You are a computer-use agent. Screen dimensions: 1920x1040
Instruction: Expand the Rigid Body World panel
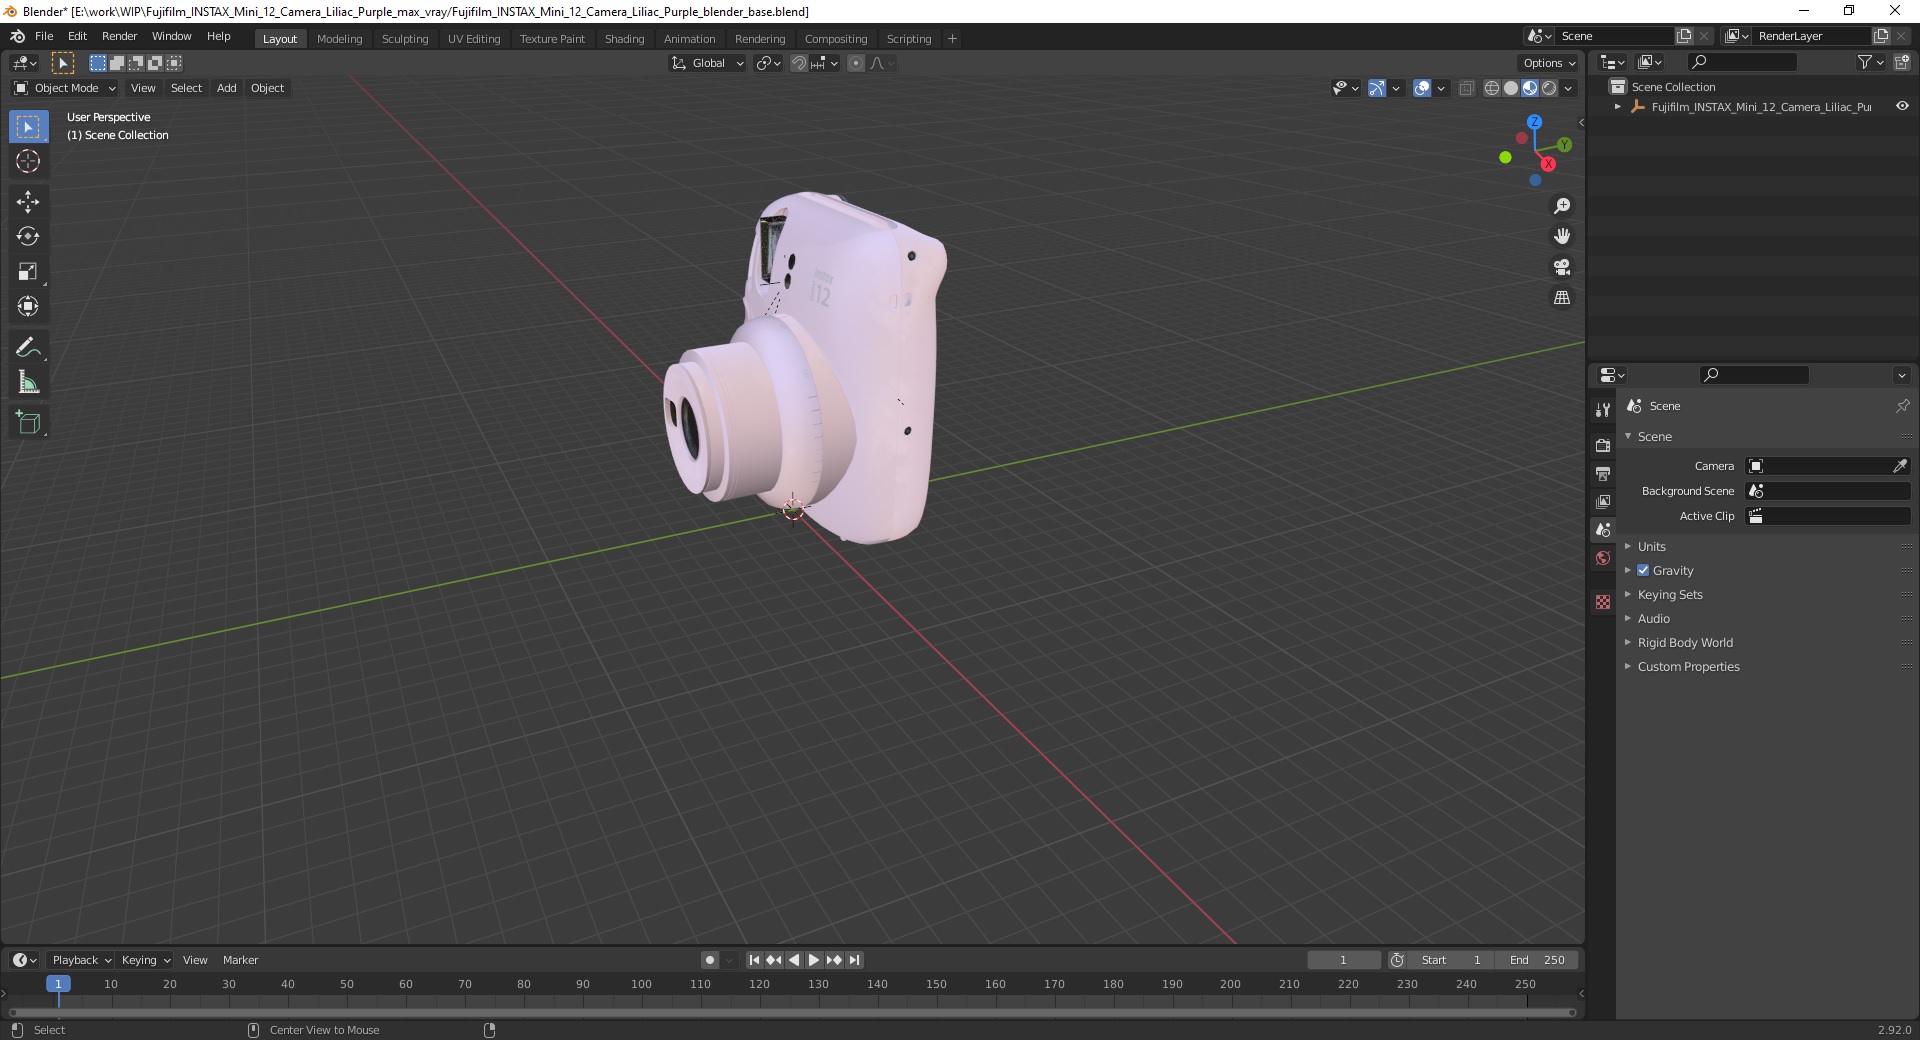click(x=1684, y=642)
